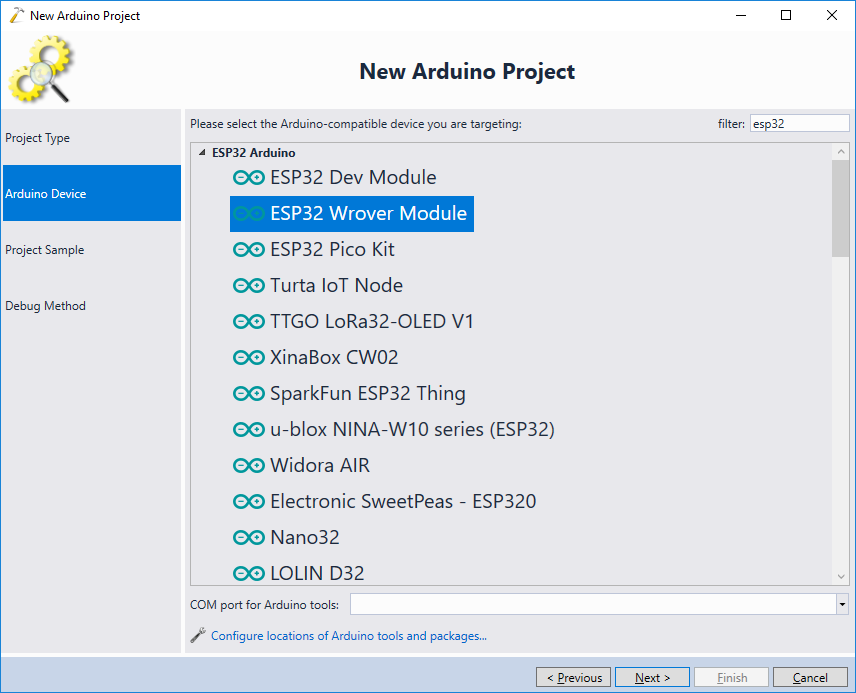Click the Arduino icon beside Turta IoT Node
The height and width of the screenshot is (693, 856).
[249, 286]
